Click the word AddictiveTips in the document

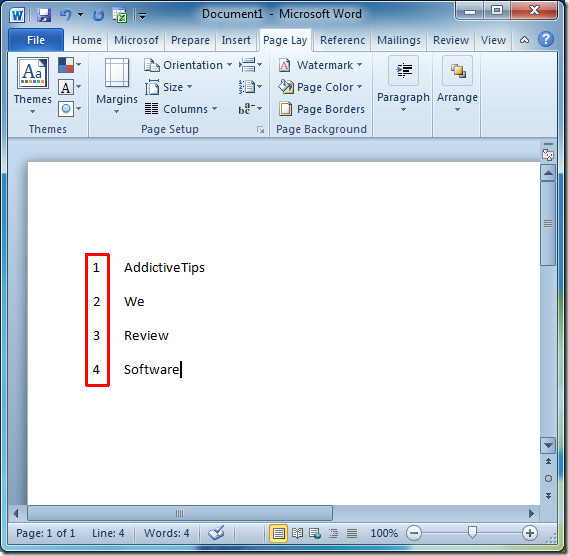coord(164,268)
